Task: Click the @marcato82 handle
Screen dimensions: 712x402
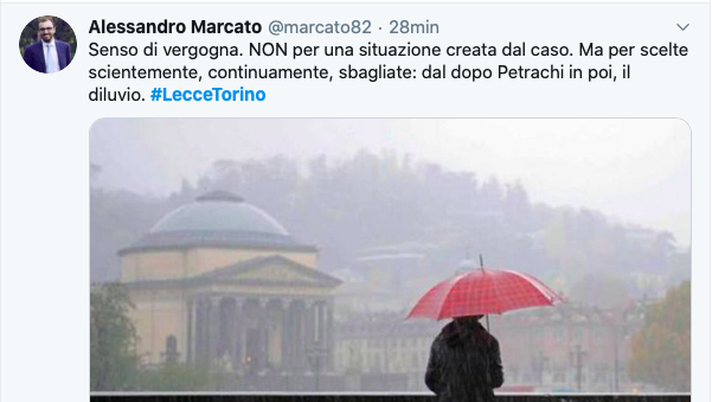Action: 320,27
